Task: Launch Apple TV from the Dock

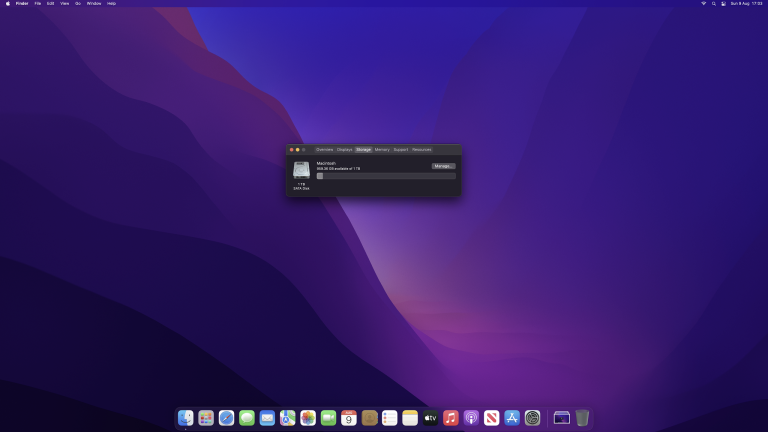Action: pyautogui.click(x=431, y=418)
